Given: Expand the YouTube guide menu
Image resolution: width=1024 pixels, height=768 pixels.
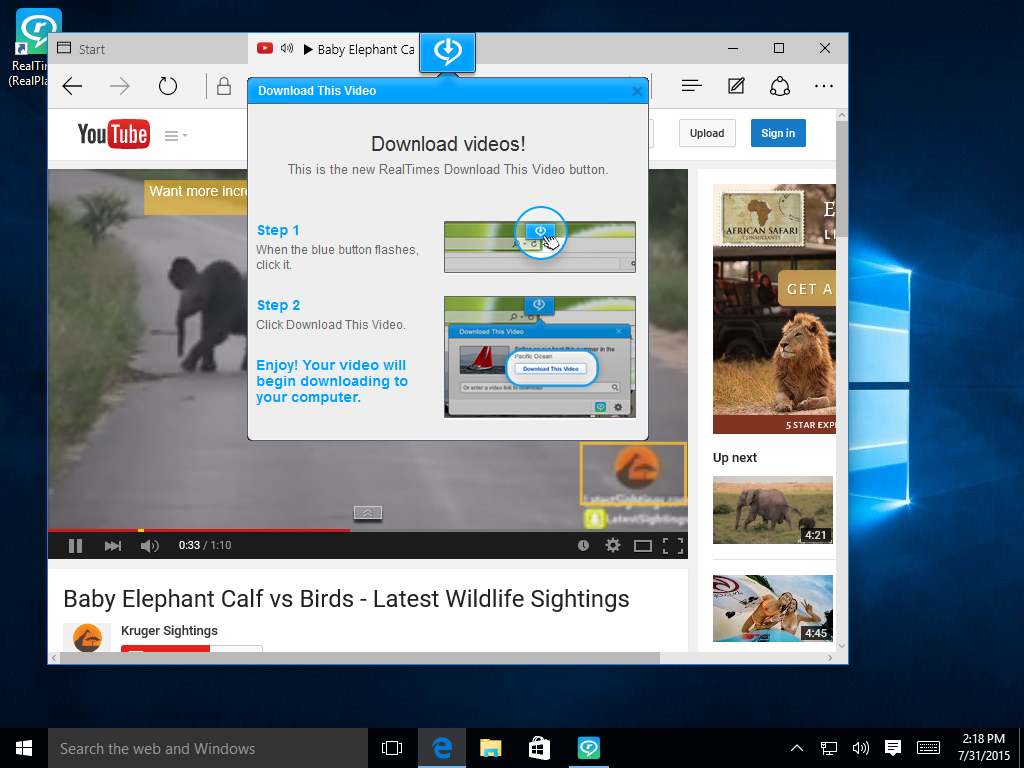Looking at the screenshot, I should (176, 135).
